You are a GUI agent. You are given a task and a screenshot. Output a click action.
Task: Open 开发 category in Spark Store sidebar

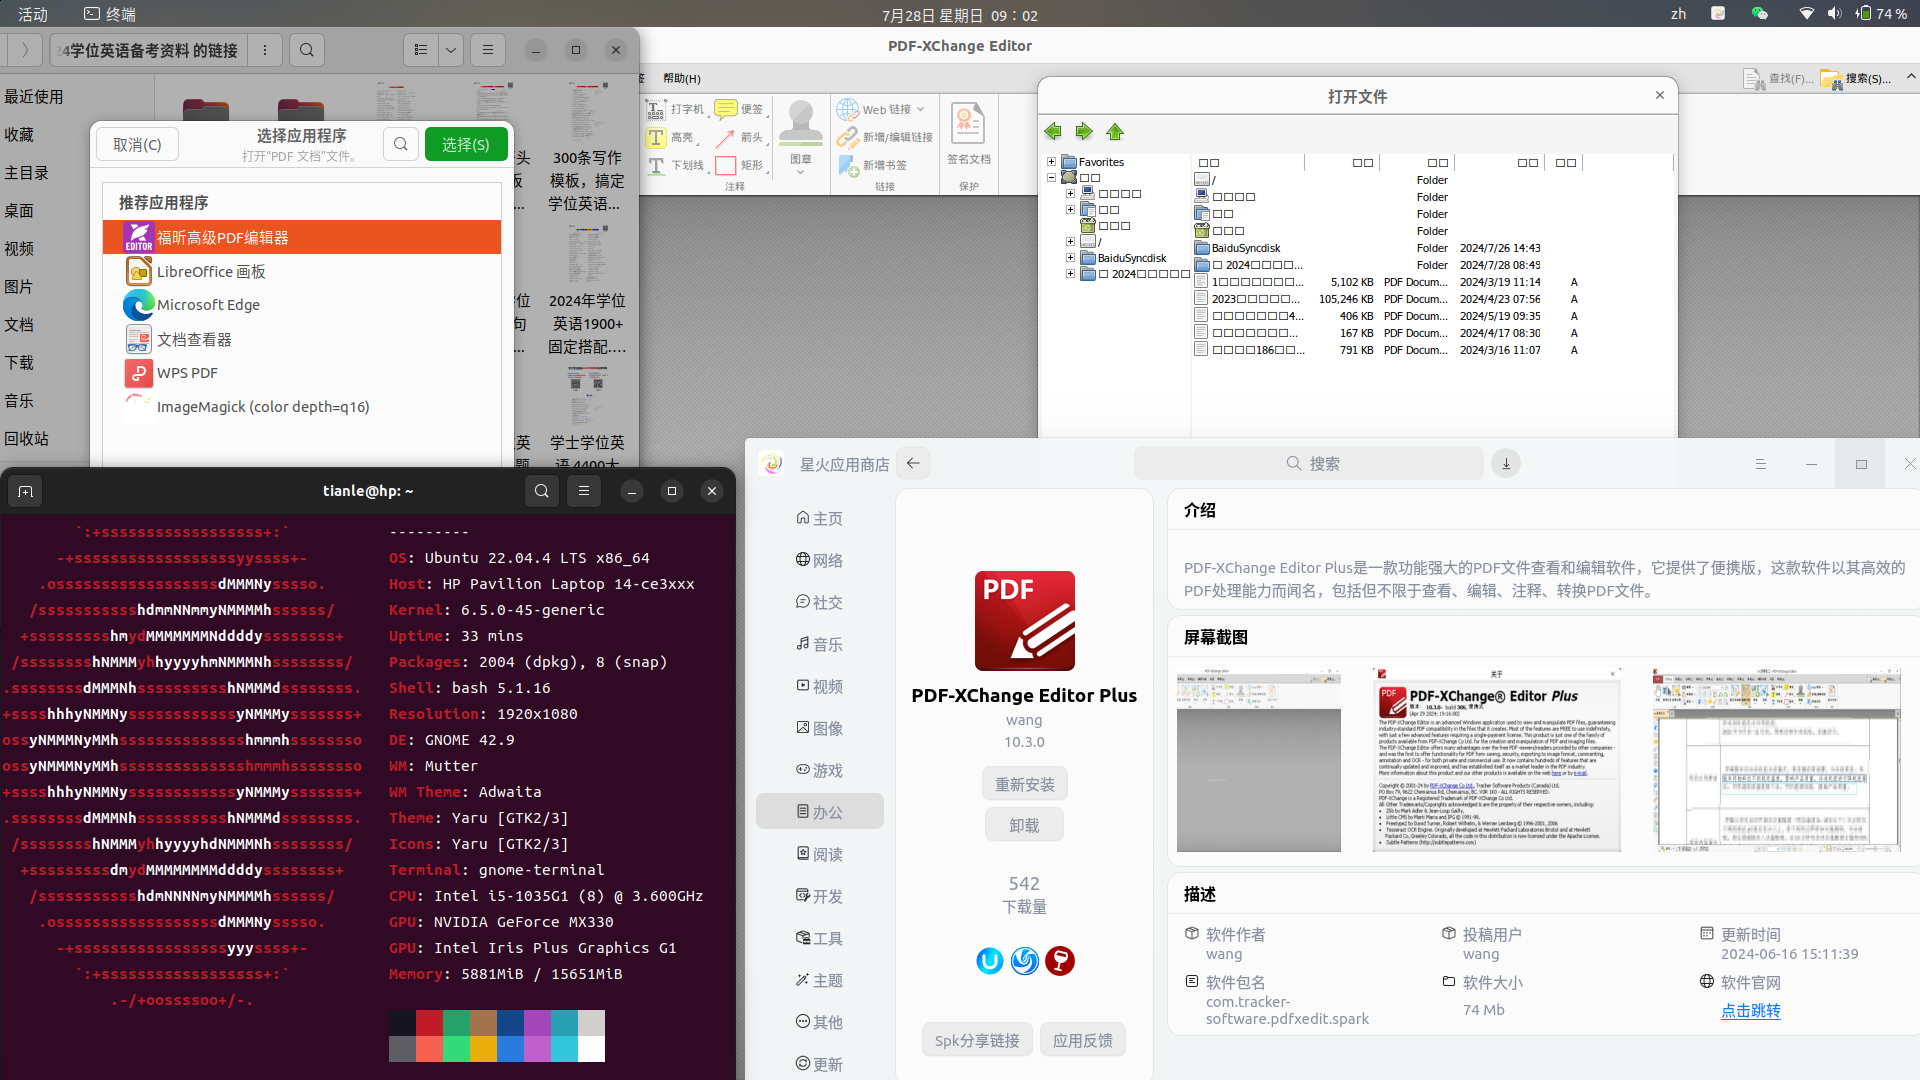820,896
